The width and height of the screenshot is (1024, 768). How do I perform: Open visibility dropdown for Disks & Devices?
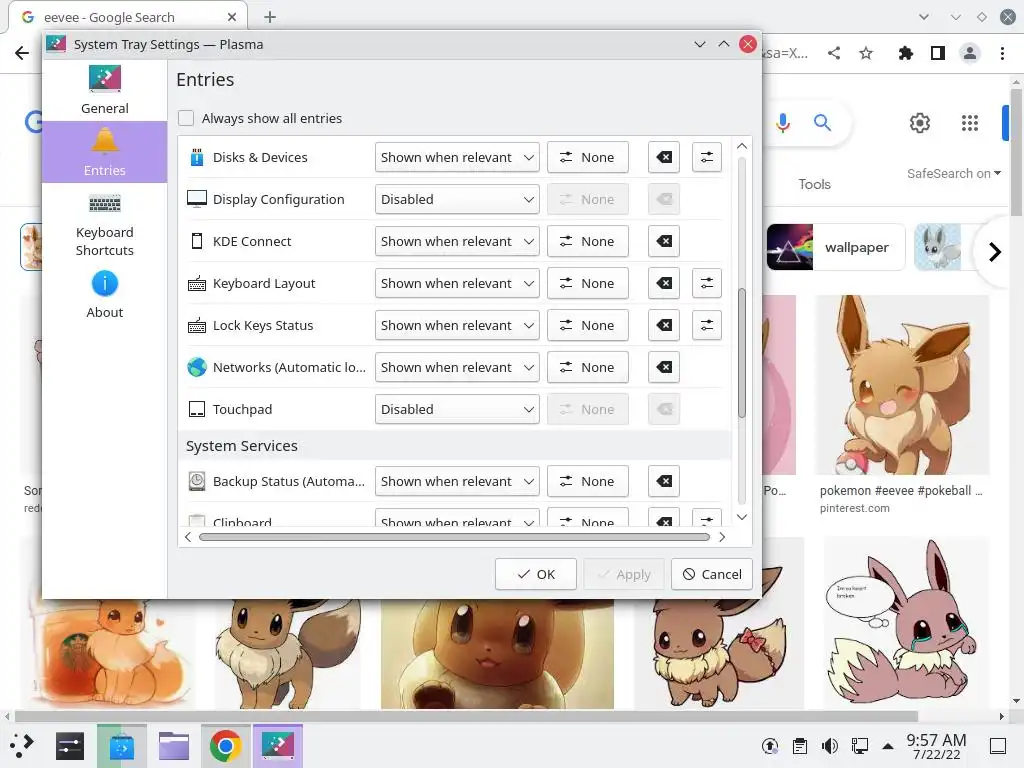pos(457,157)
